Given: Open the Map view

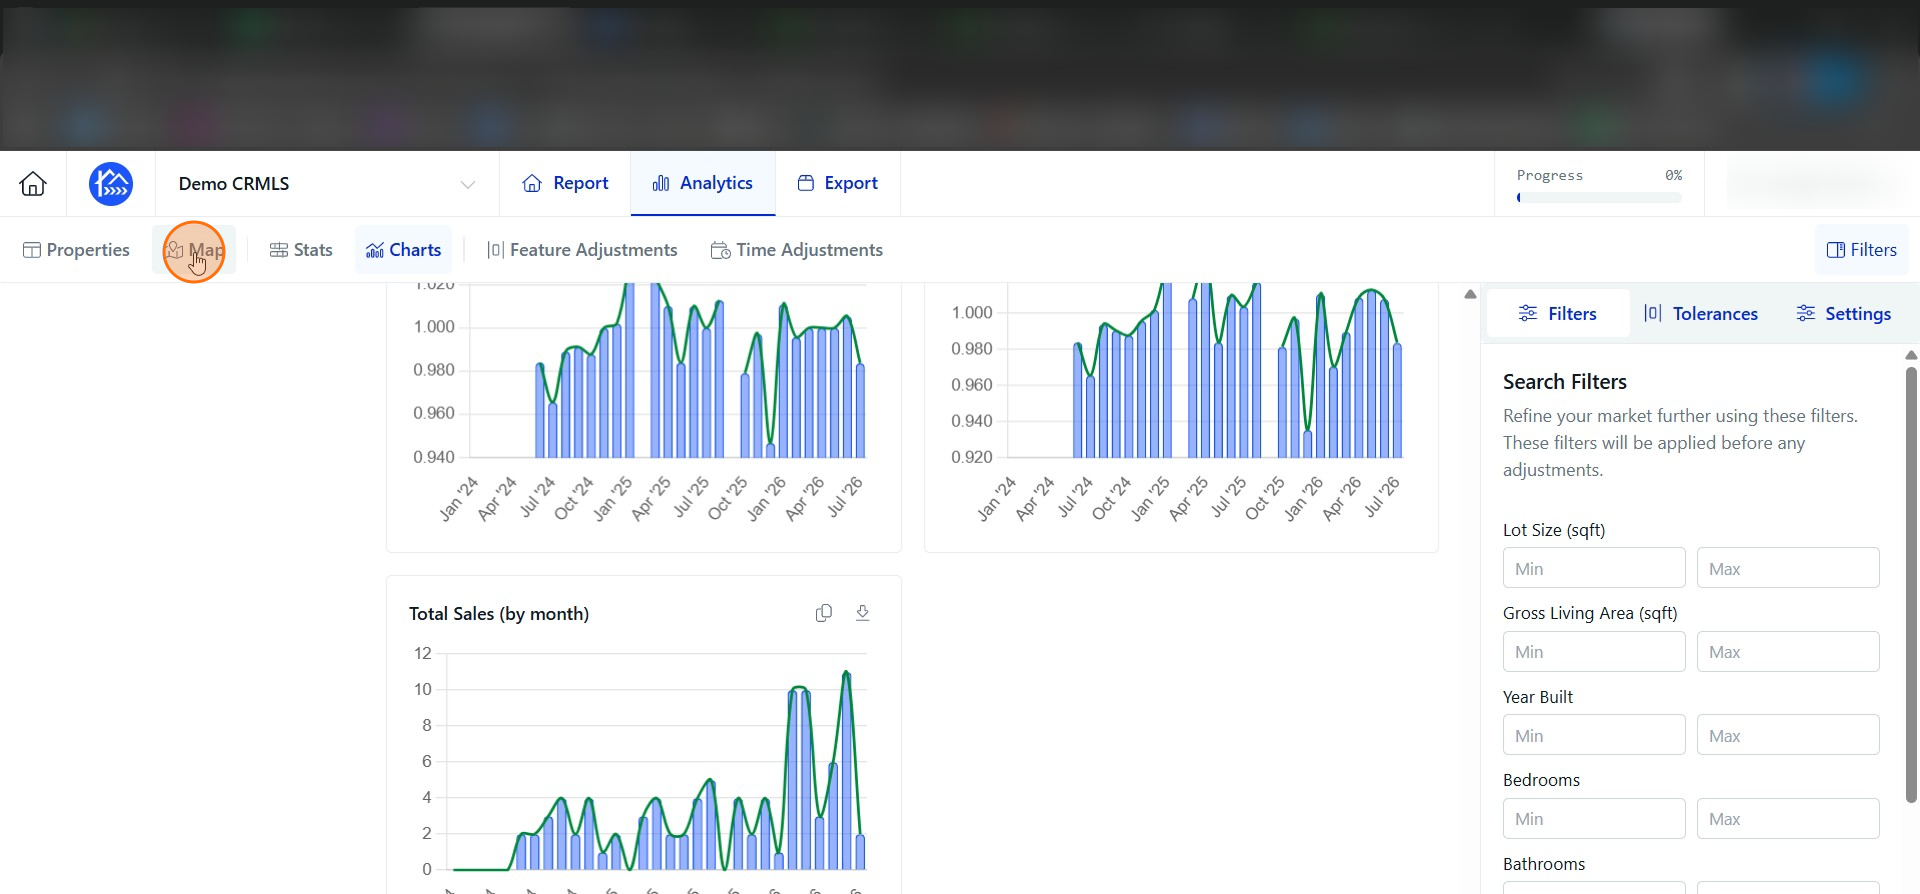Looking at the screenshot, I should click(x=194, y=250).
